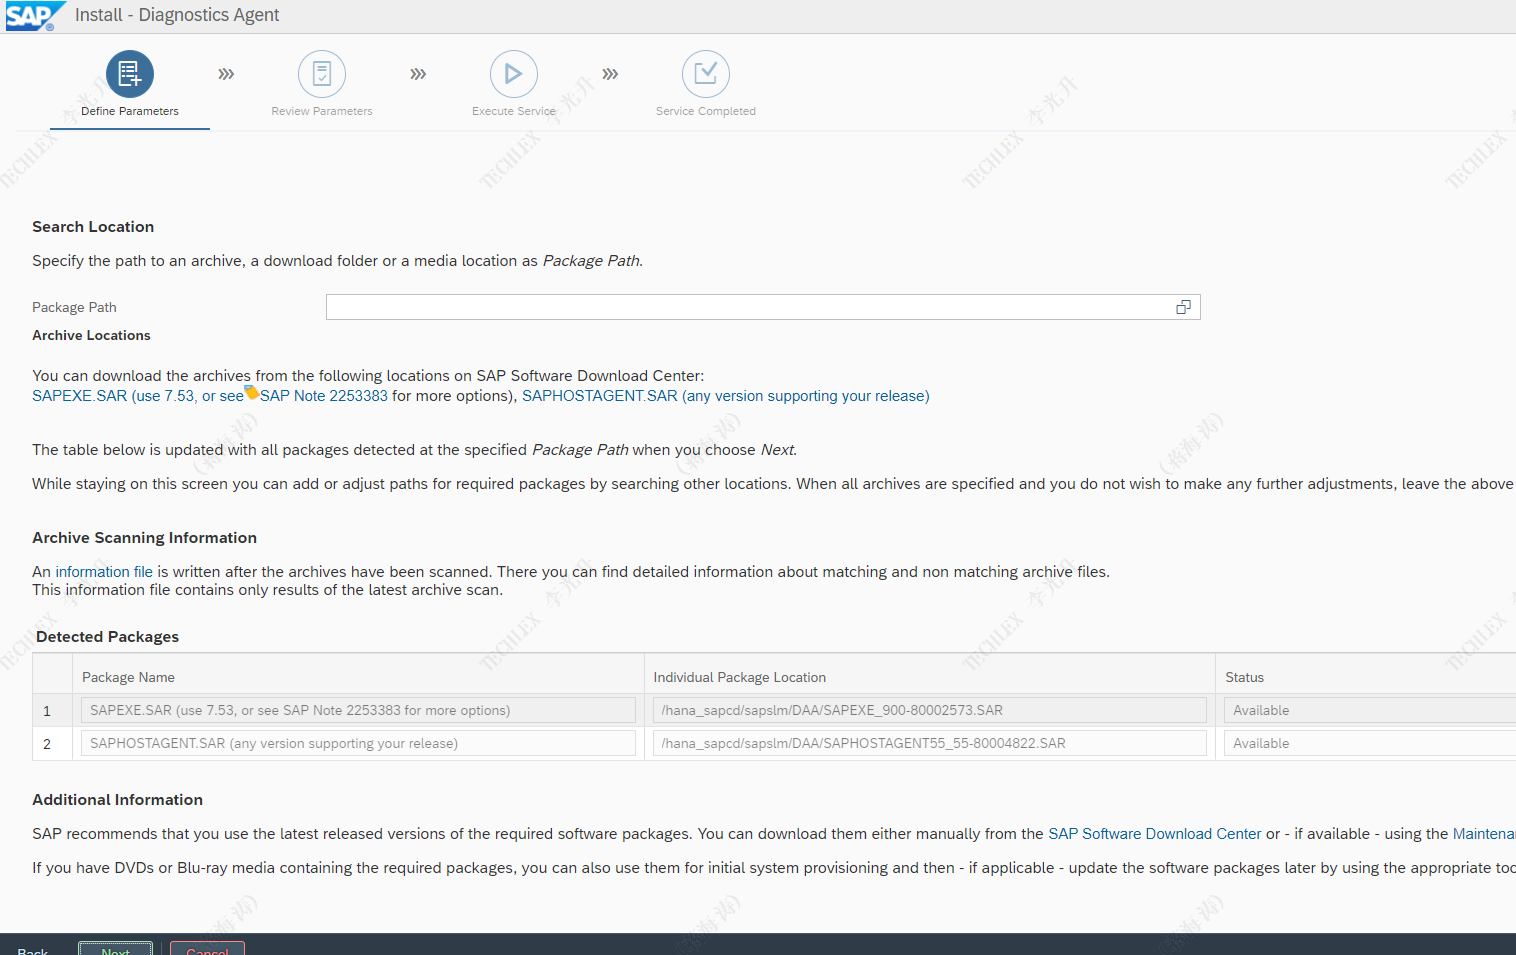Screen dimensions: 1516x955
Task: Click the Define Parameters label
Action: [x=130, y=111]
